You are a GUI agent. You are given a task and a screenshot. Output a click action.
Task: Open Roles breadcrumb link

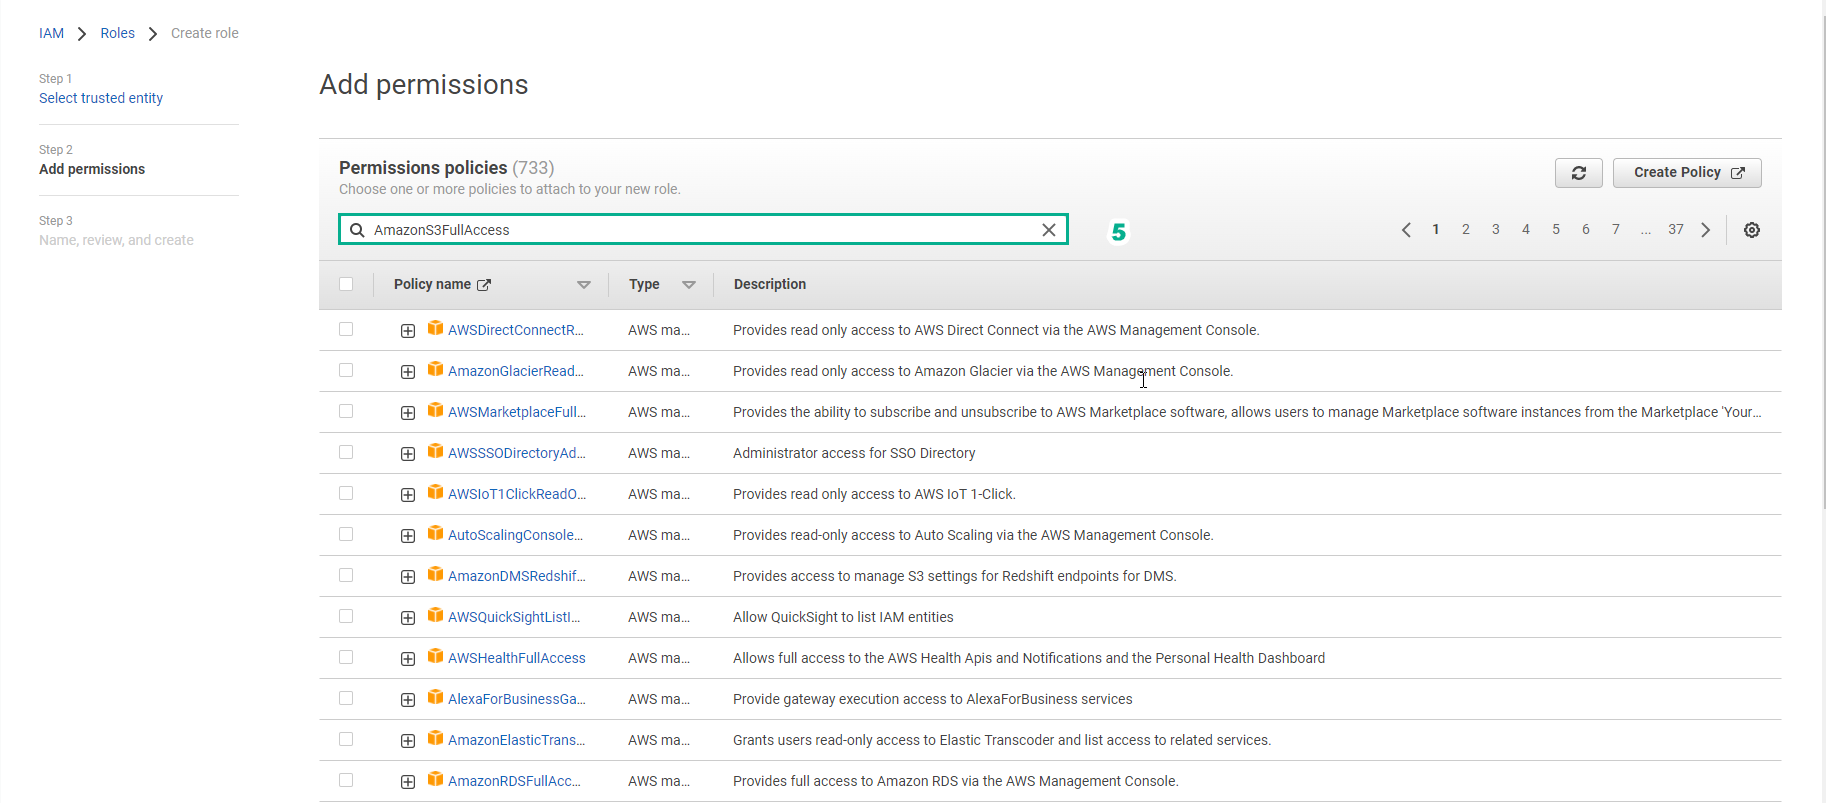pos(117,33)
